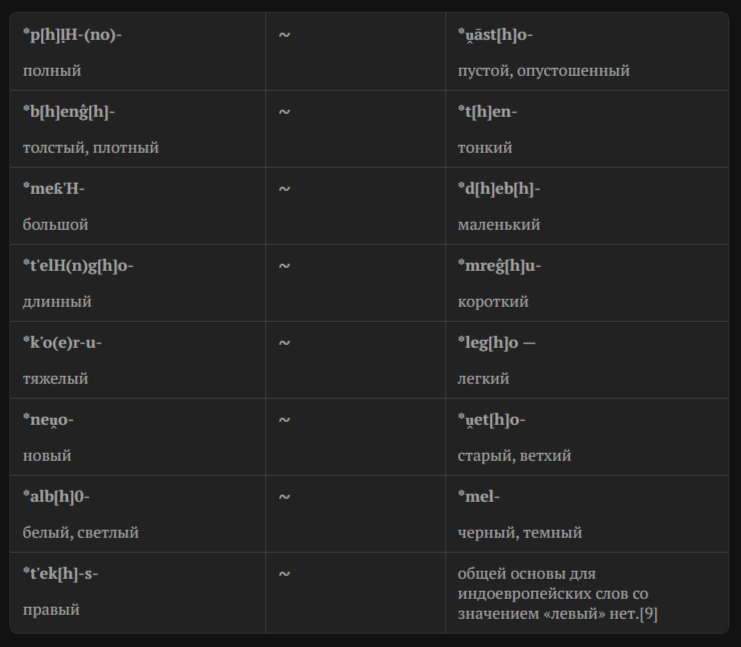The height and width of the screenshot is (647, 741).
Task: Click the word «большой»
Action: tap(56, 225)
